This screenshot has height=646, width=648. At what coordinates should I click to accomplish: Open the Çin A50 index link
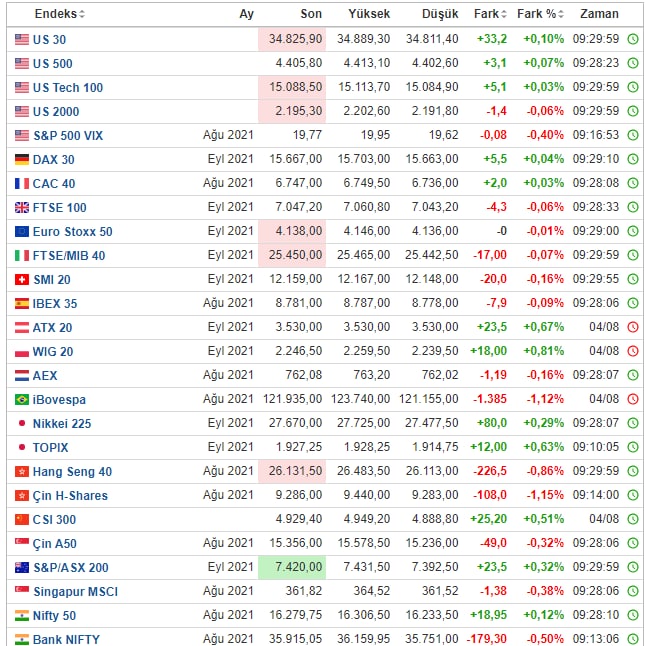coord(55,543)
